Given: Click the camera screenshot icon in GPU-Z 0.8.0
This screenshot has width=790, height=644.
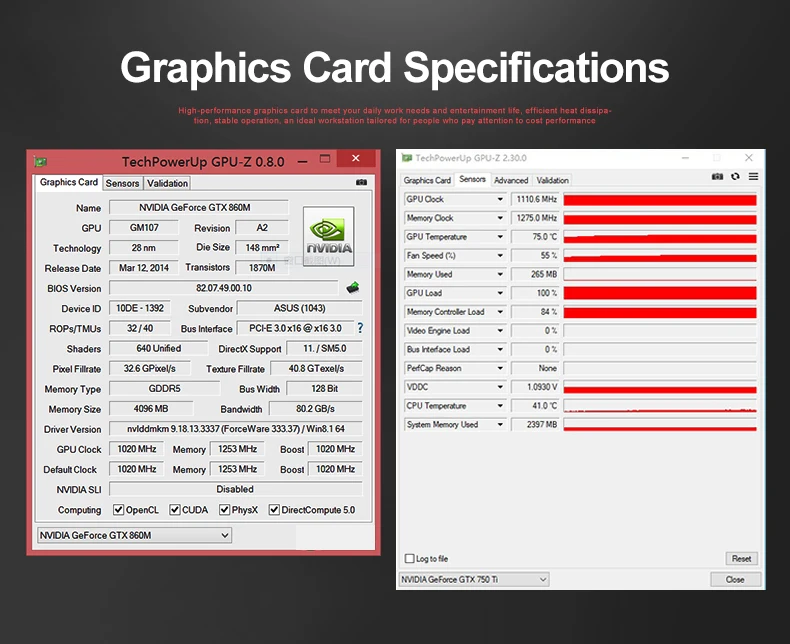Looking at the screenshot, I should pos(361,182).
